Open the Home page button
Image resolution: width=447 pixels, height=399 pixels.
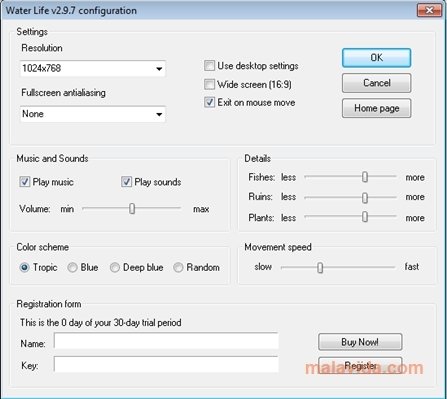point(376,108)
